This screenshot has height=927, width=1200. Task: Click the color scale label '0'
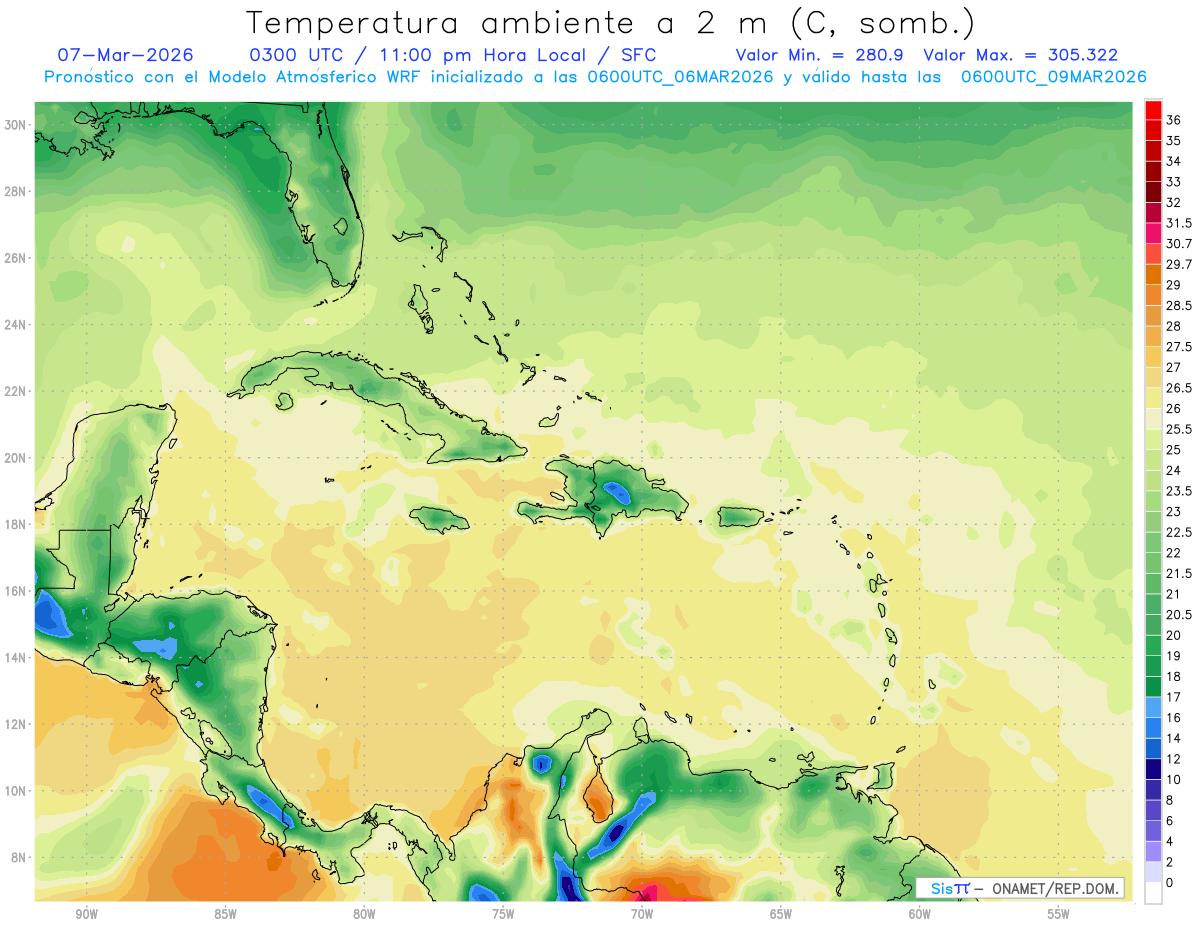(x=1171, y=883)
